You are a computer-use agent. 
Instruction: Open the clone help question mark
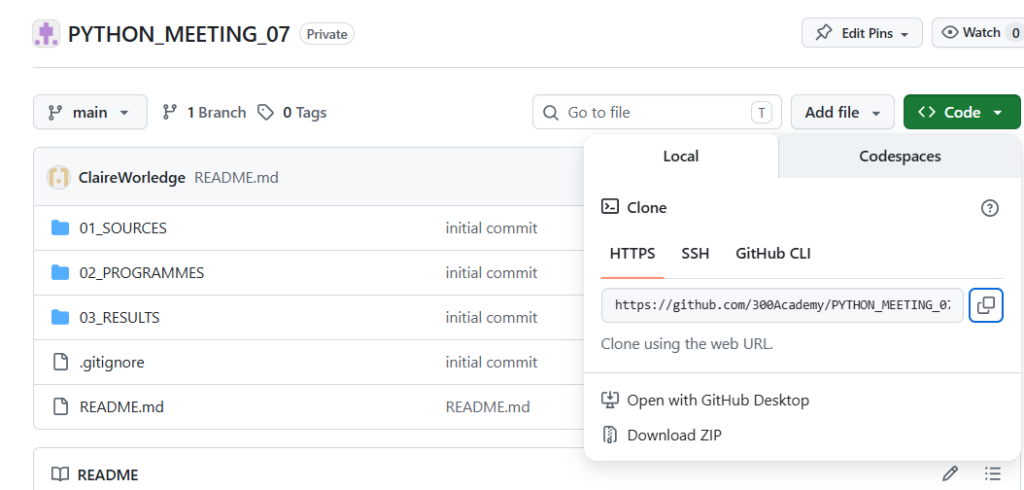(990, 208)
